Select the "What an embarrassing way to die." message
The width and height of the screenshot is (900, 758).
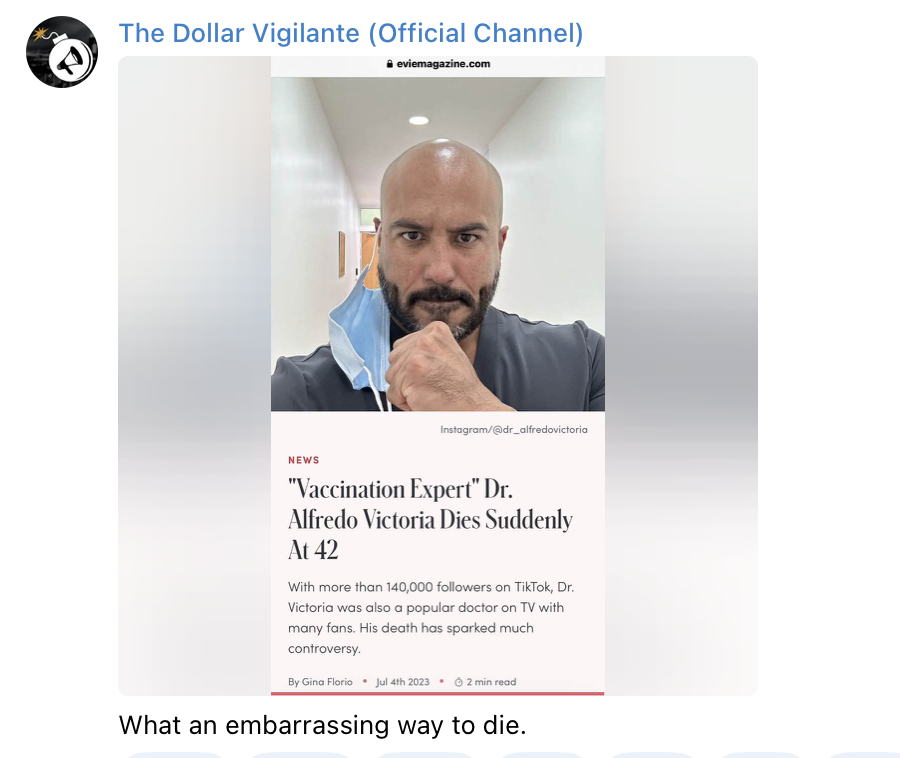[x=323, y=725]
